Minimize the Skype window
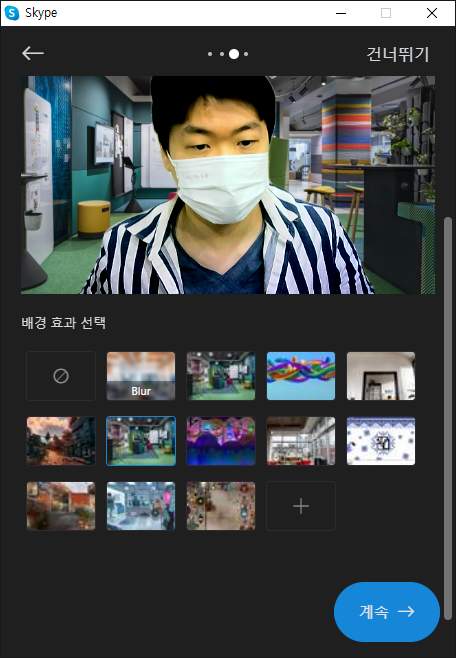The width and height of the screenshot is (456, 658). click(x=341, y=13)
